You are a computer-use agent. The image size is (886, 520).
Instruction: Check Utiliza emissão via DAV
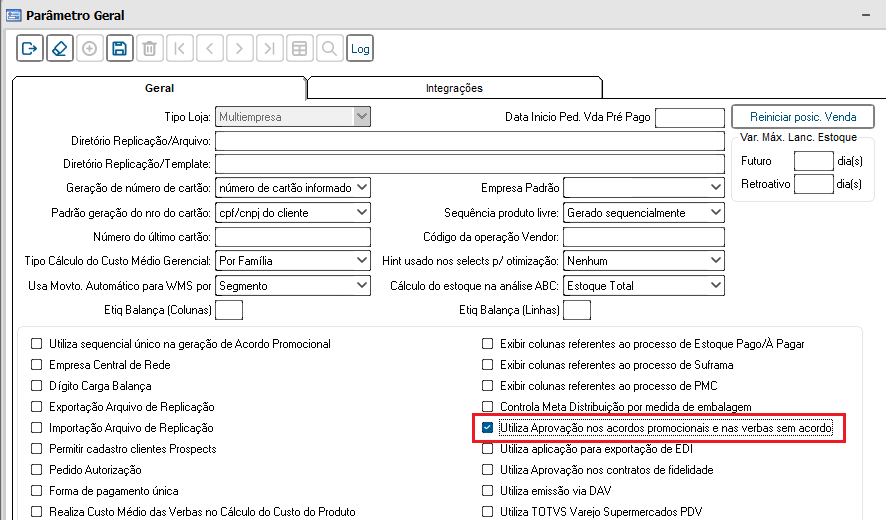pyautogui.click(x=488, y=491)
